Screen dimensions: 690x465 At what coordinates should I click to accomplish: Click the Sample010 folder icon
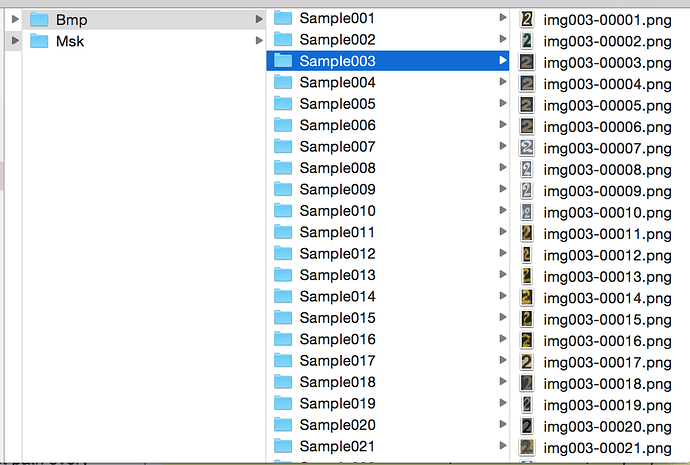pyautogui.click(x=283, y=211)
